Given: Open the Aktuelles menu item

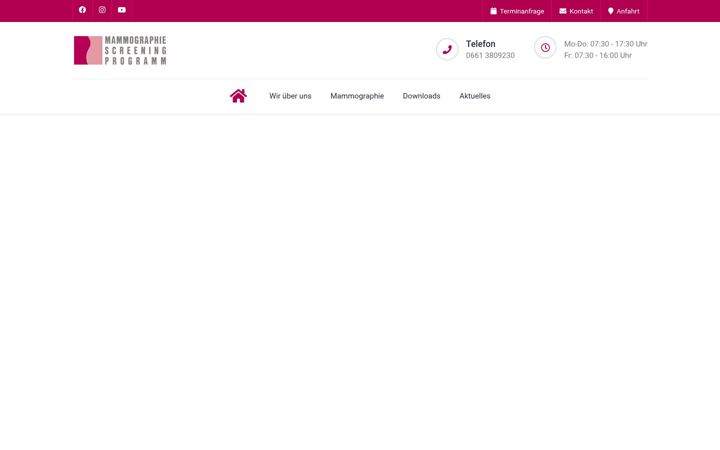Looking at the screenshot, I should point(475,96).
